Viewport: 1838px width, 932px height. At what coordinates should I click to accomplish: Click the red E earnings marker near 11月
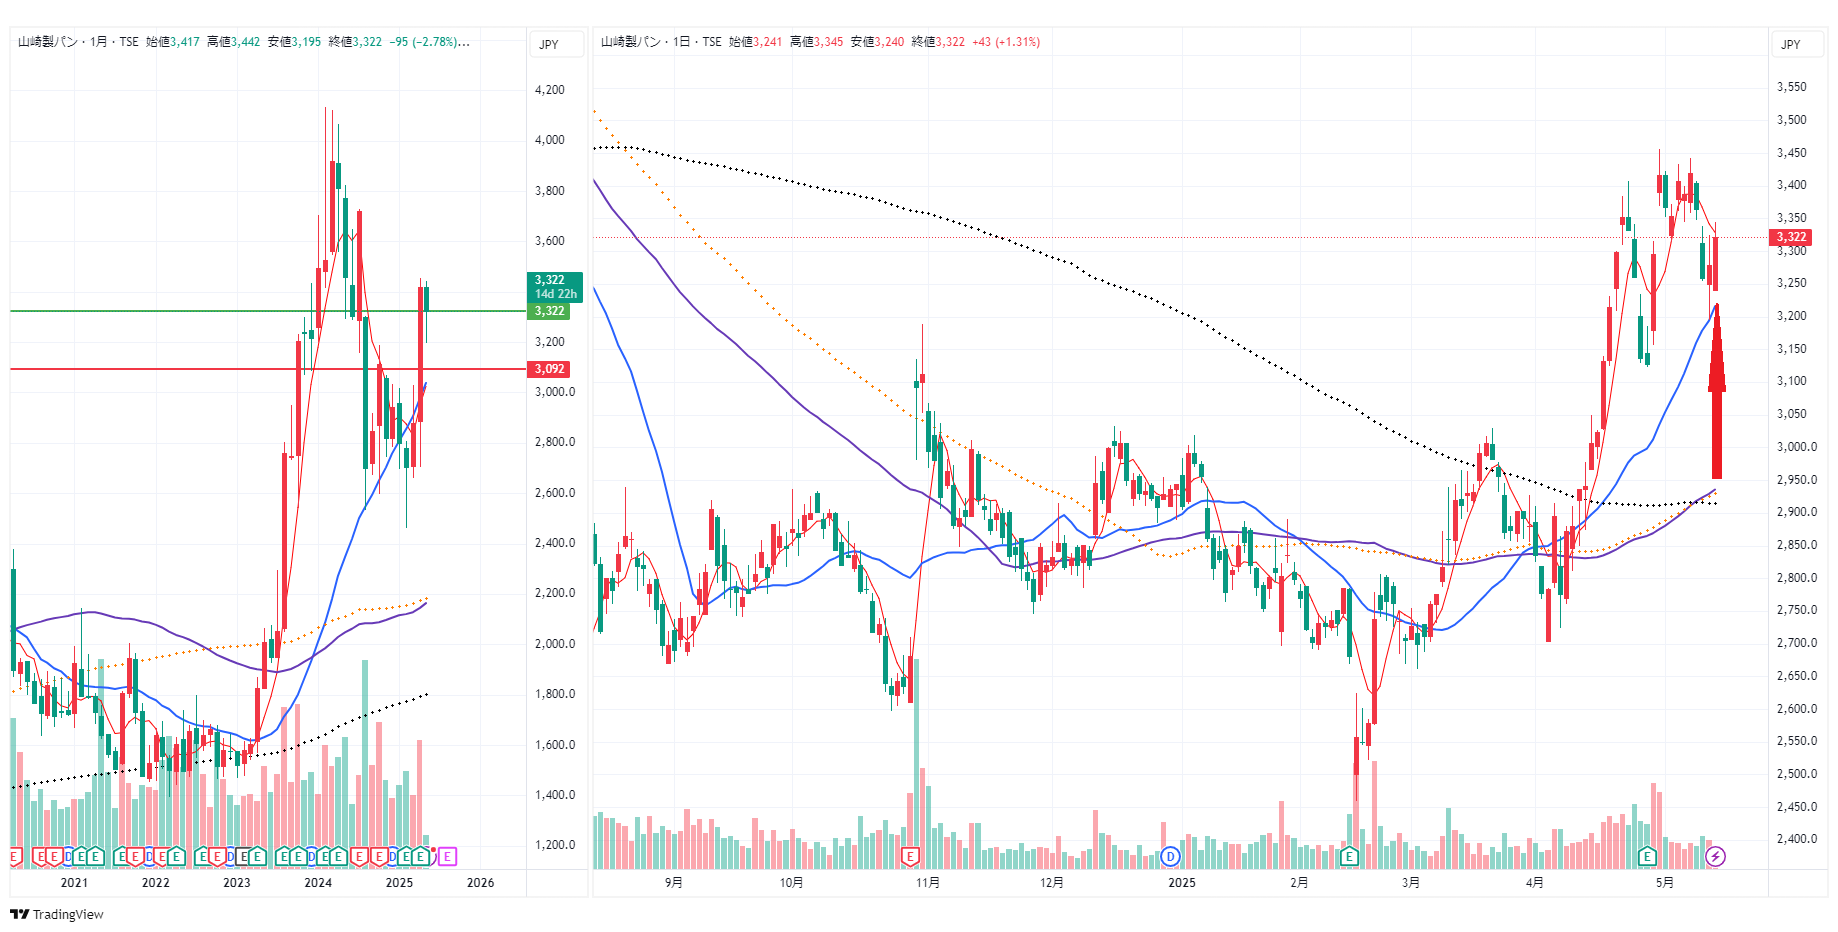coord(910,857)
